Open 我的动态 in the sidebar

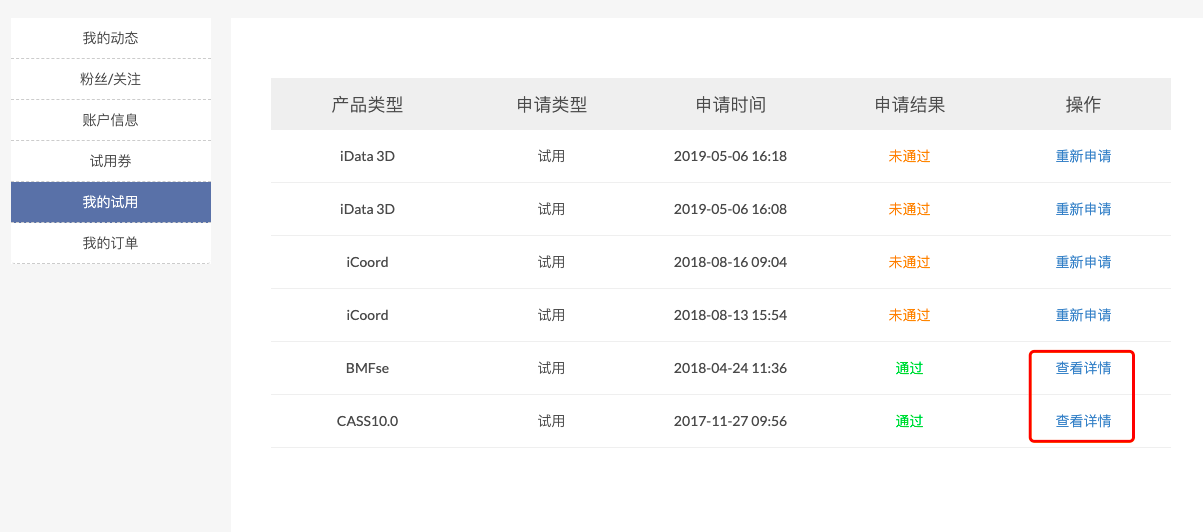point(110,38)
